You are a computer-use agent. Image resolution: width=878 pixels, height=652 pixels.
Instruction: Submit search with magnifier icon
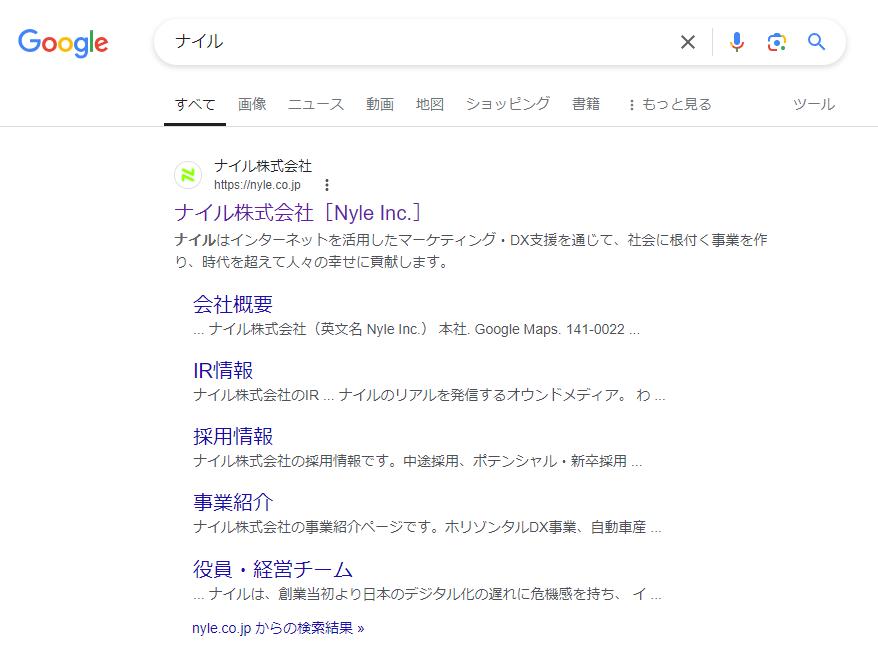pos(816,42)
